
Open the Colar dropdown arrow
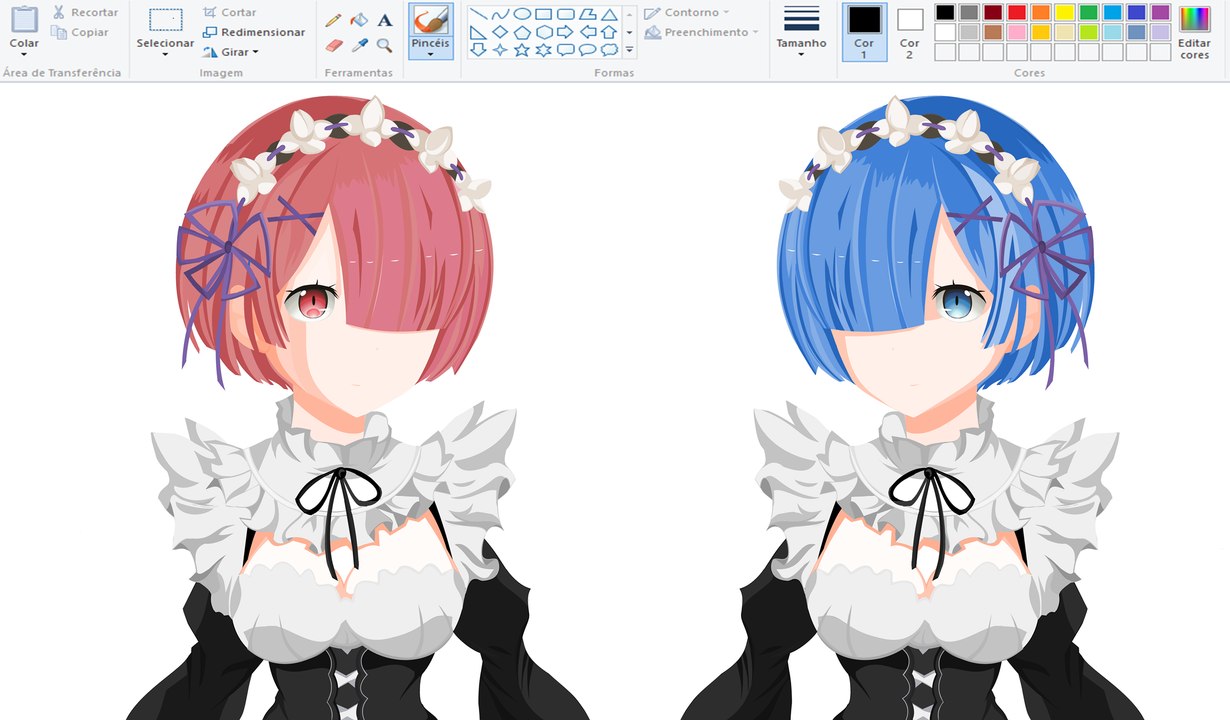point(24,55)
